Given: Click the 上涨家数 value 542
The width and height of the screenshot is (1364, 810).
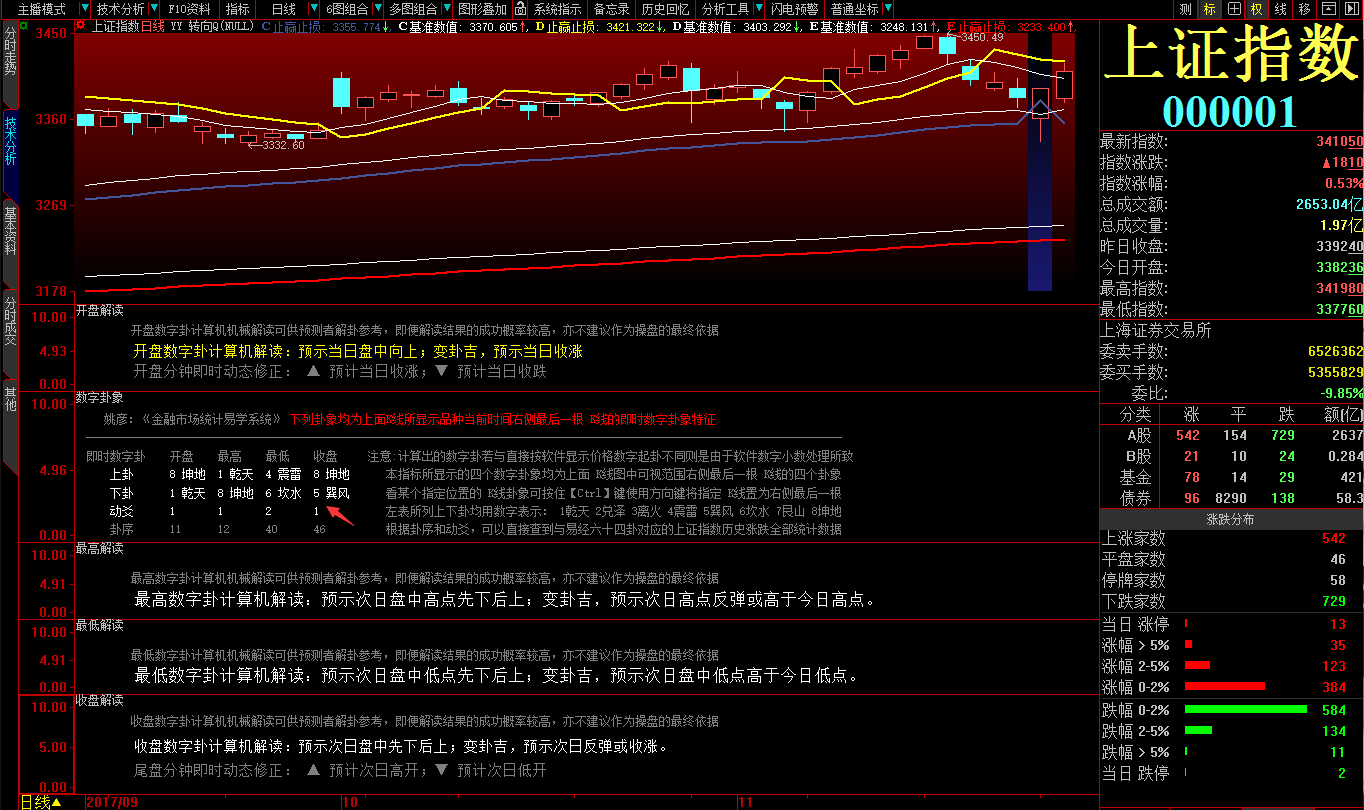Looking at the screenshot, I should click(x=1334, y=539).
